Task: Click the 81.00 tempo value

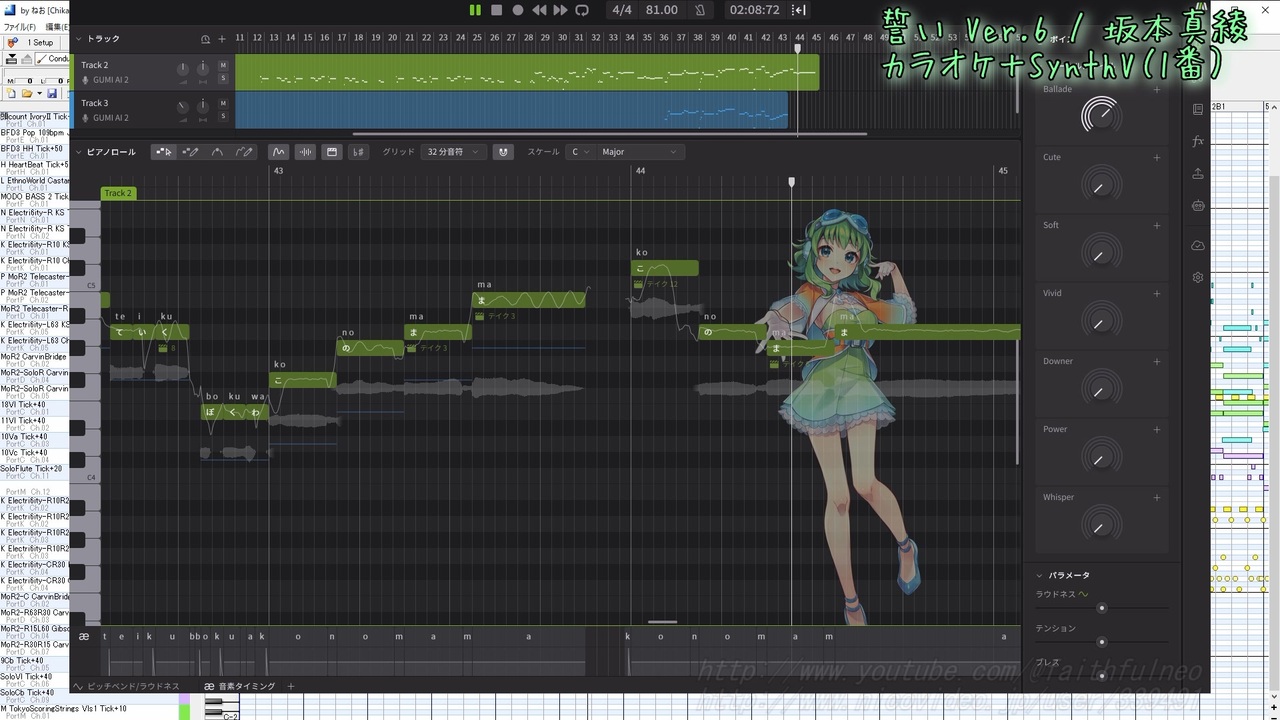Action: [662, 10]
